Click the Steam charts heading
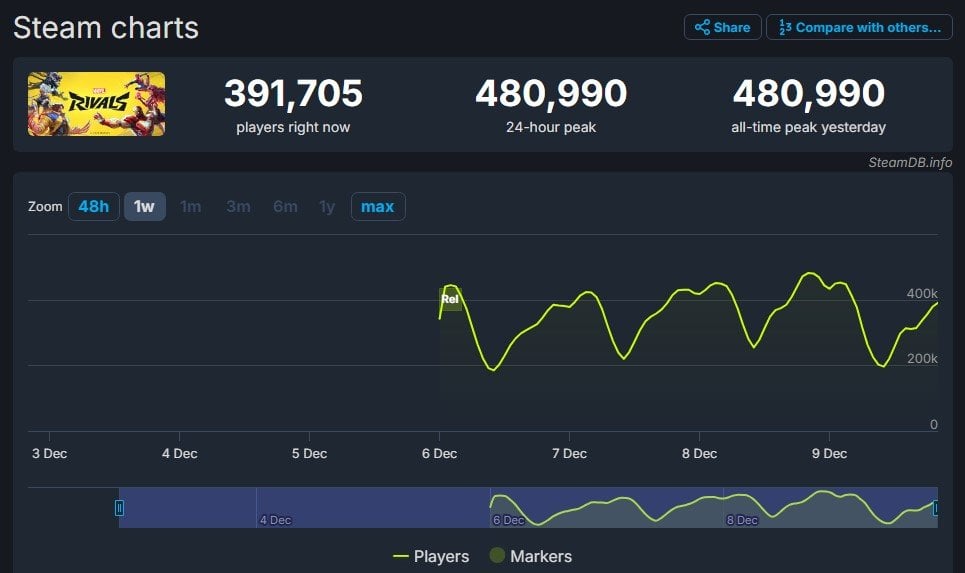 point(106,28)
